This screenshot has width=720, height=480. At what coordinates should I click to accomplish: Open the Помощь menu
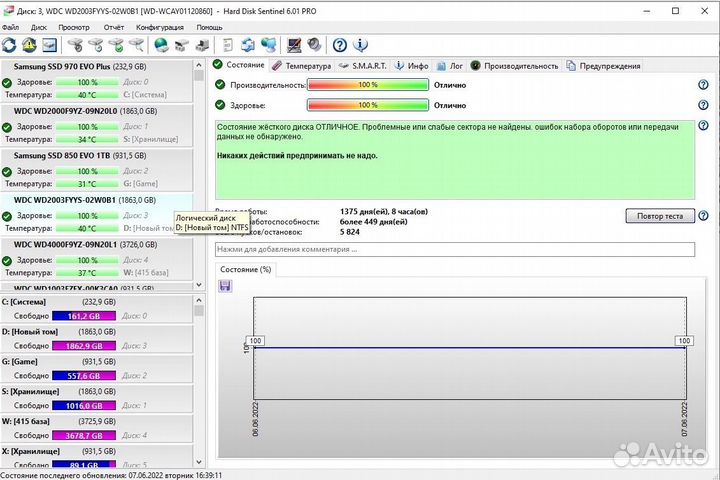pyautogui.click(x=209, y=28)
